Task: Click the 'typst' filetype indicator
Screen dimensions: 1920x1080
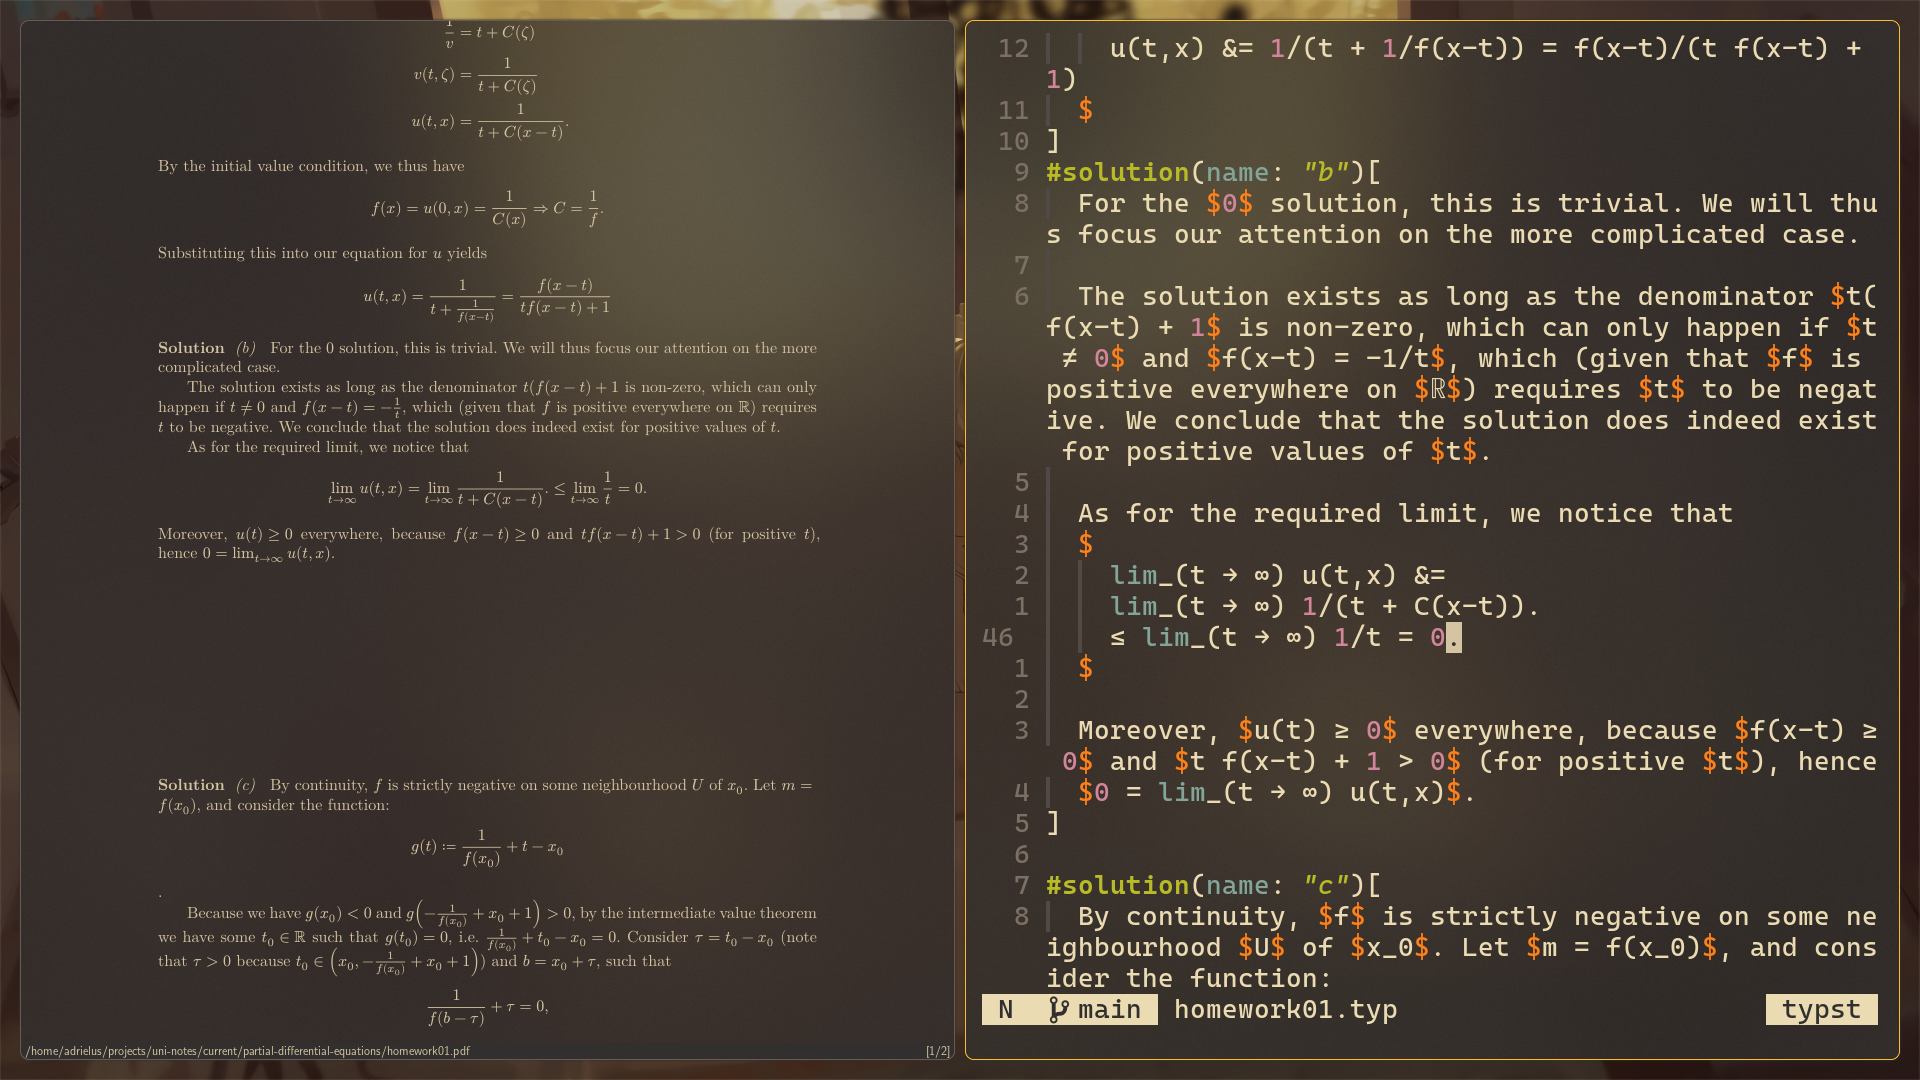Action: (x=1821, y=1010)
